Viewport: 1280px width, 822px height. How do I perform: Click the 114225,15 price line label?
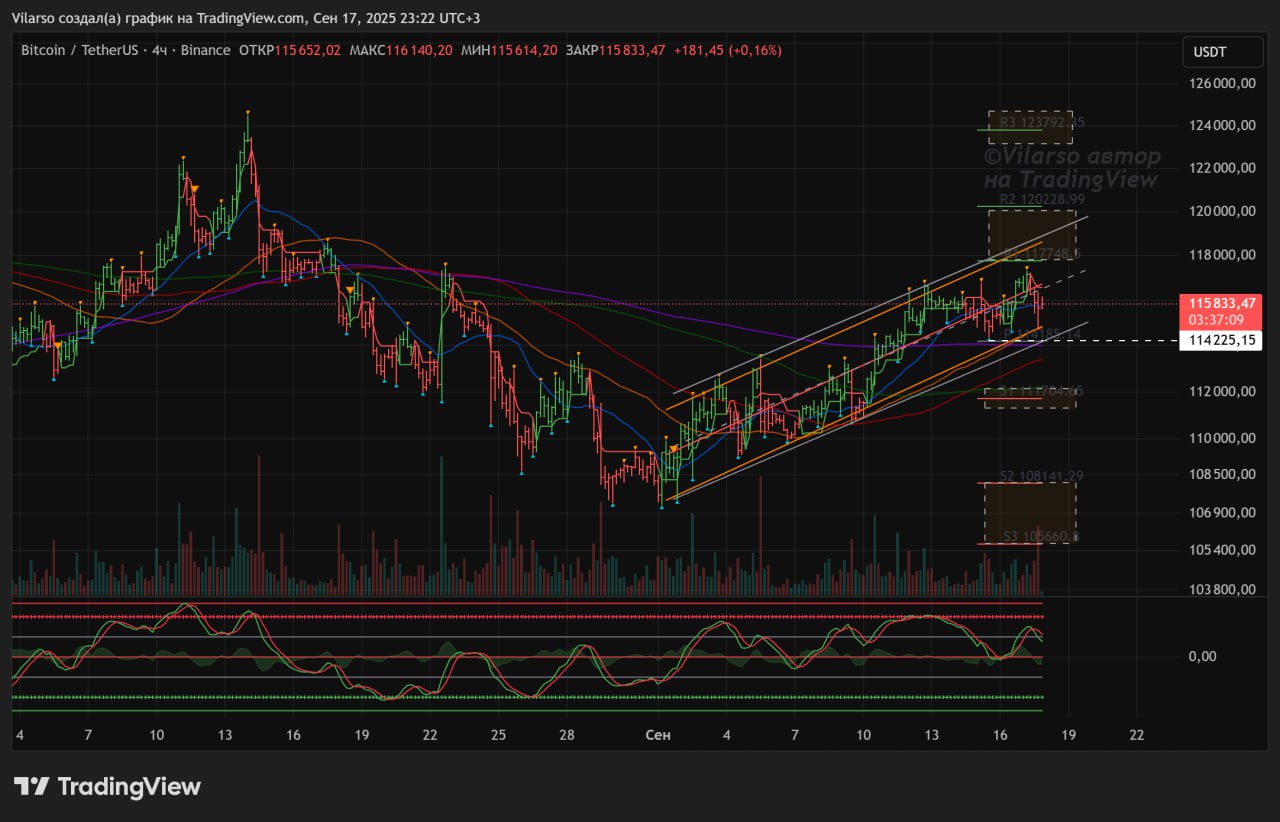coord(1221,341)
